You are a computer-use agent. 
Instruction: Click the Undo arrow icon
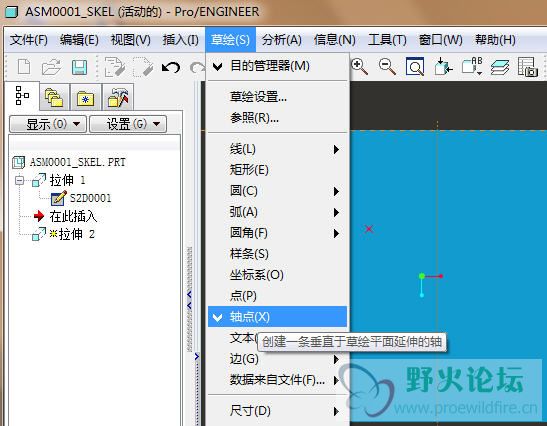[171, 67]
